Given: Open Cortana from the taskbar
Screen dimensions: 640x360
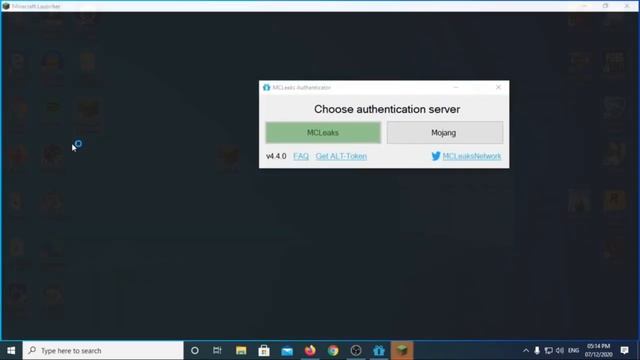Looking at the screenshot, I should point(195,350).
